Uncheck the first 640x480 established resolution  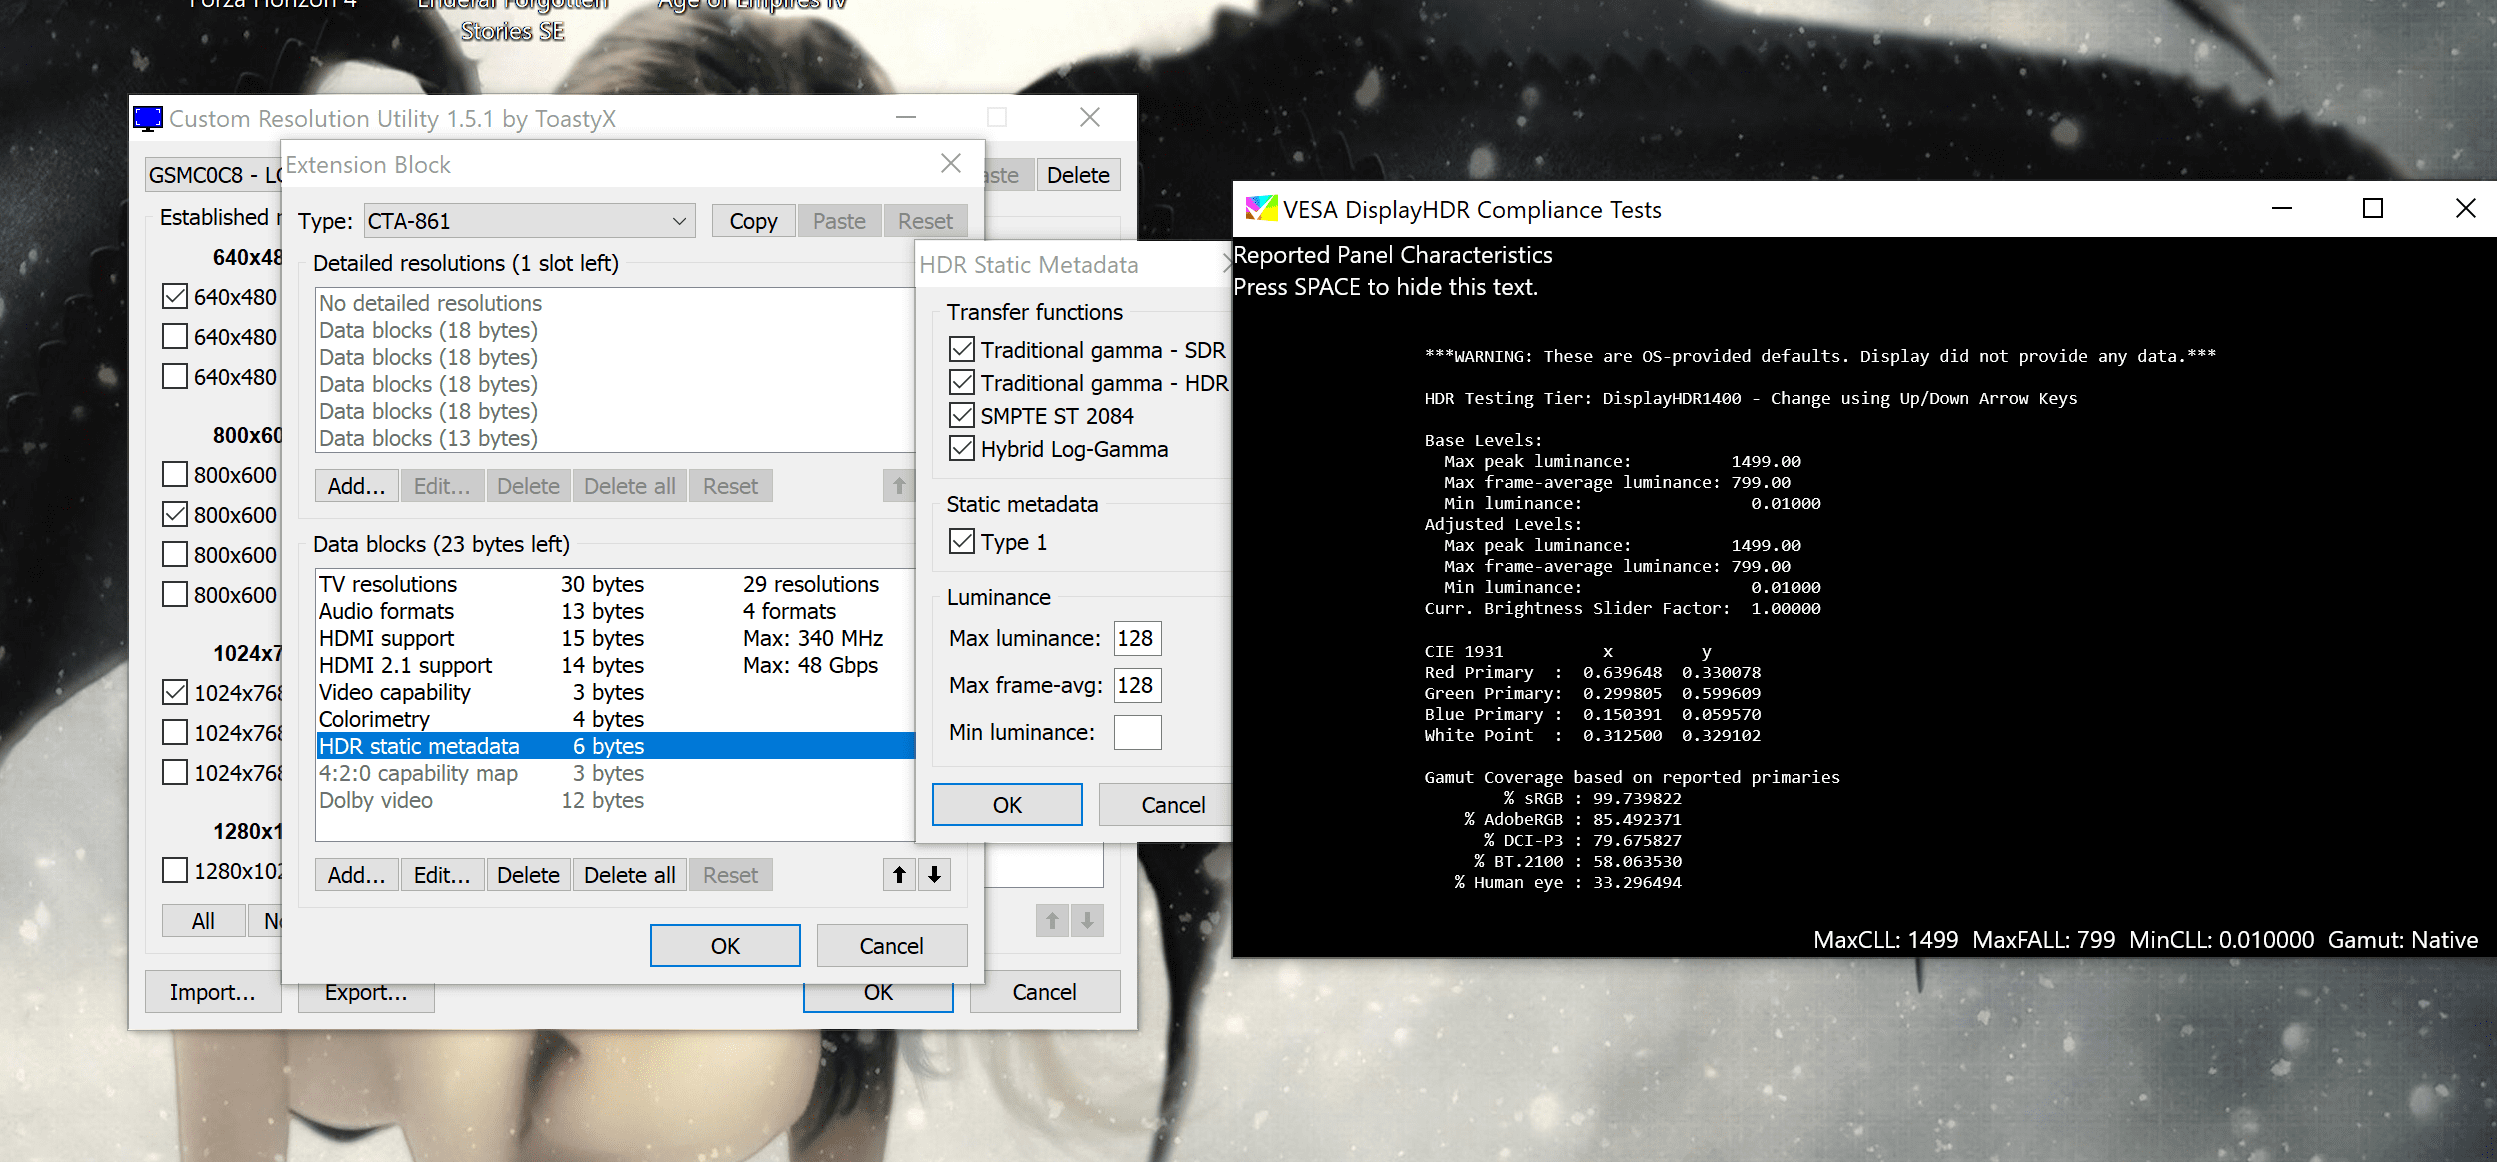pyautogui.click(x=175, y=296)
